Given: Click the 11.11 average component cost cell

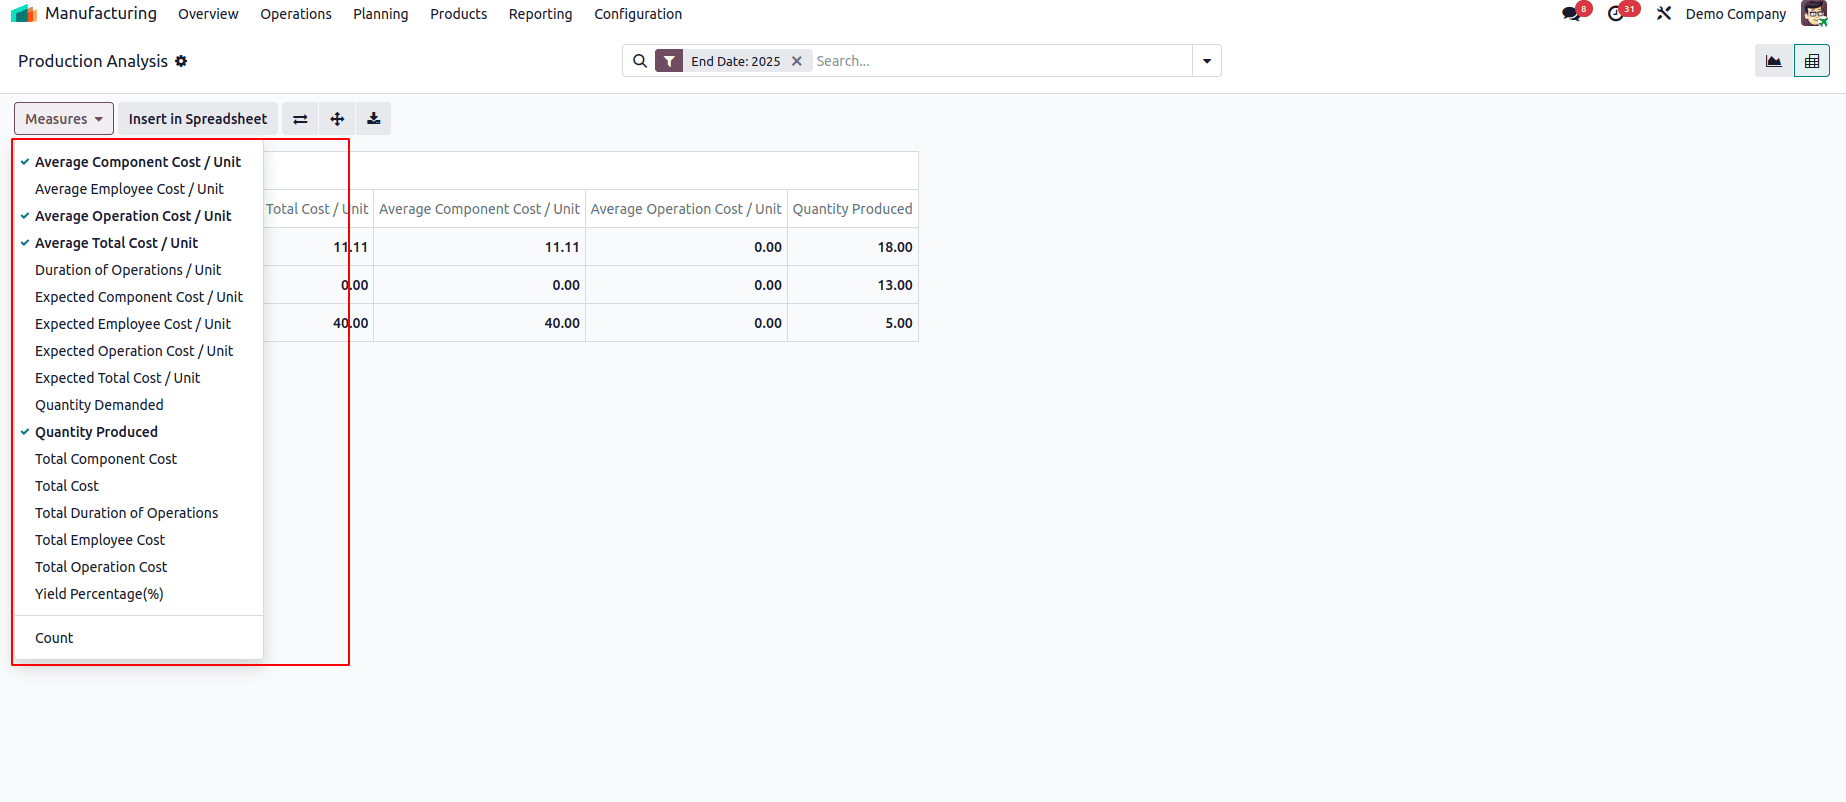Looking at the screenshot, I should click(x=479, y=247).
